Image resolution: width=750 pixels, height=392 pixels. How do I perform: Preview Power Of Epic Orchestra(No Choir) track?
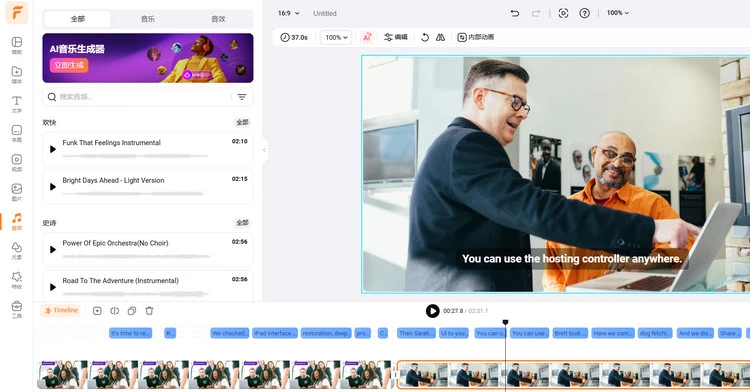53,250
